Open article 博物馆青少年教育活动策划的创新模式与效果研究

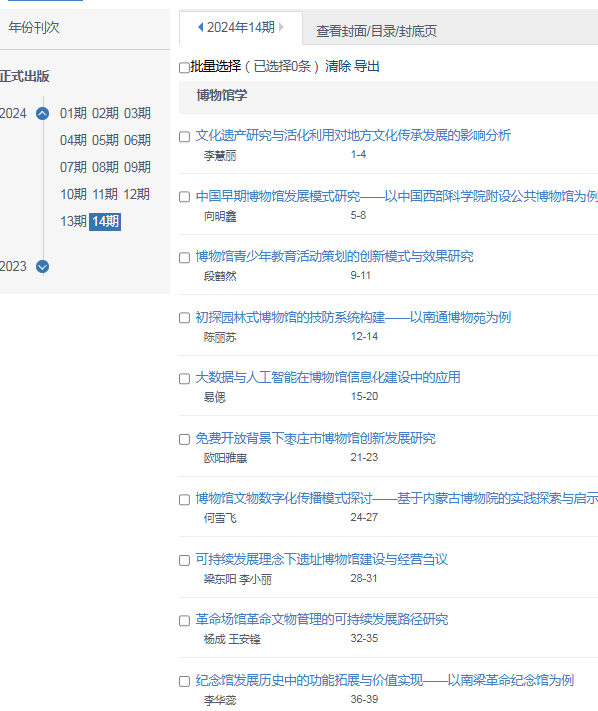coord(334,256)
